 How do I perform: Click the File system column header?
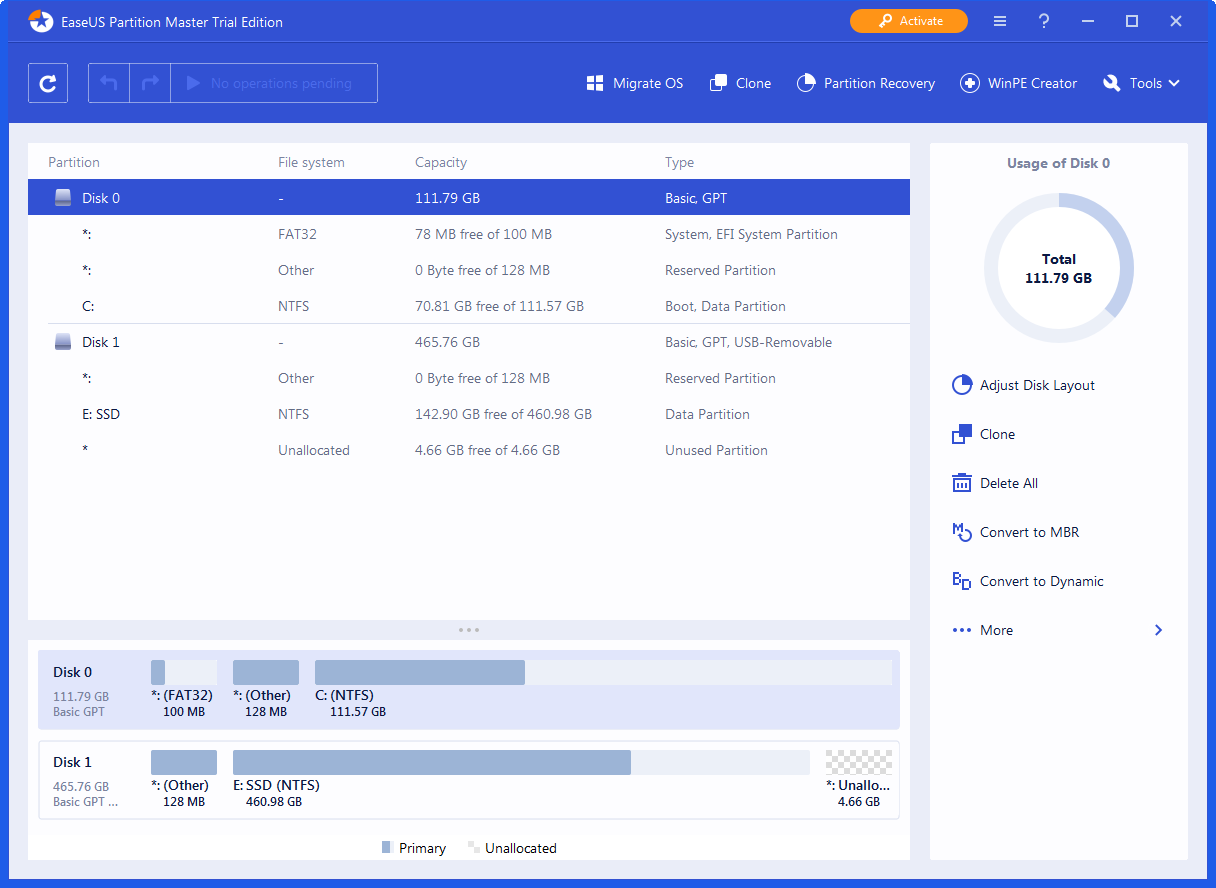coord(311,162)
